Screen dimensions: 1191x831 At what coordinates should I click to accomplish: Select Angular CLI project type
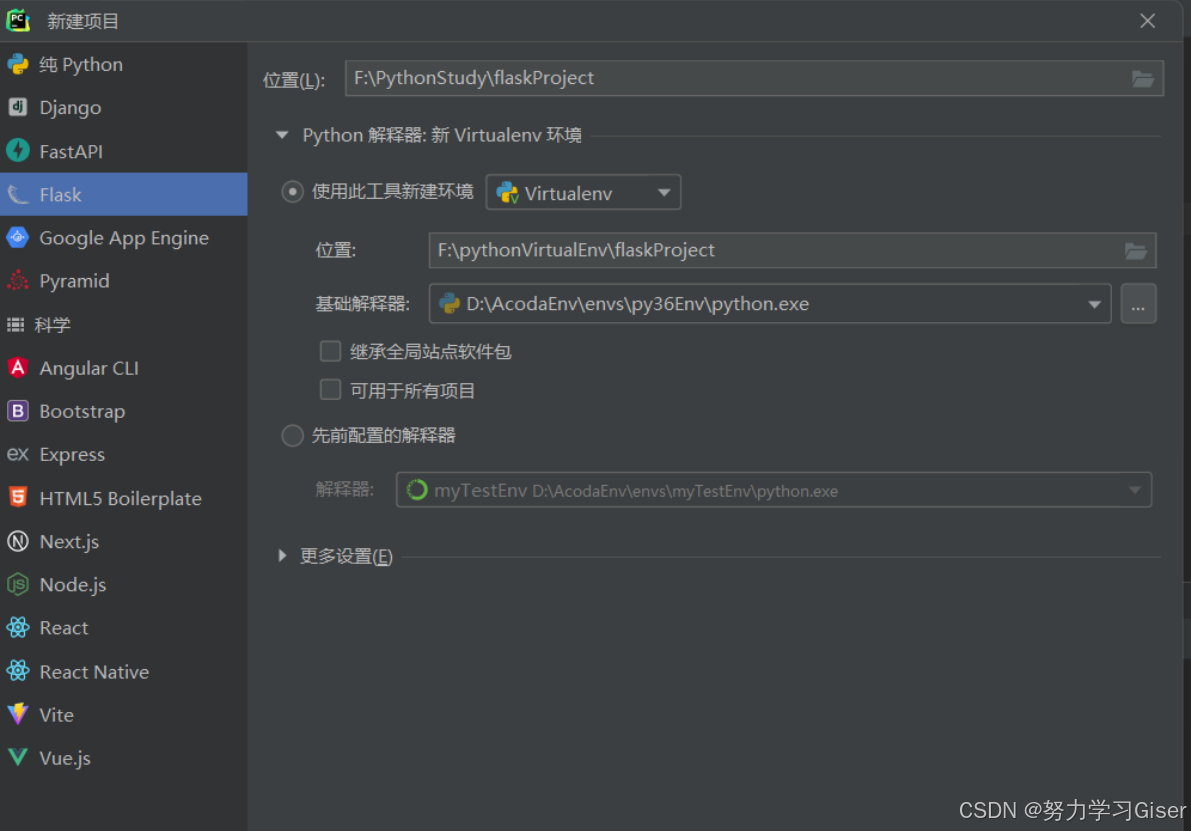pyautogui.click(x=124, y=368)
